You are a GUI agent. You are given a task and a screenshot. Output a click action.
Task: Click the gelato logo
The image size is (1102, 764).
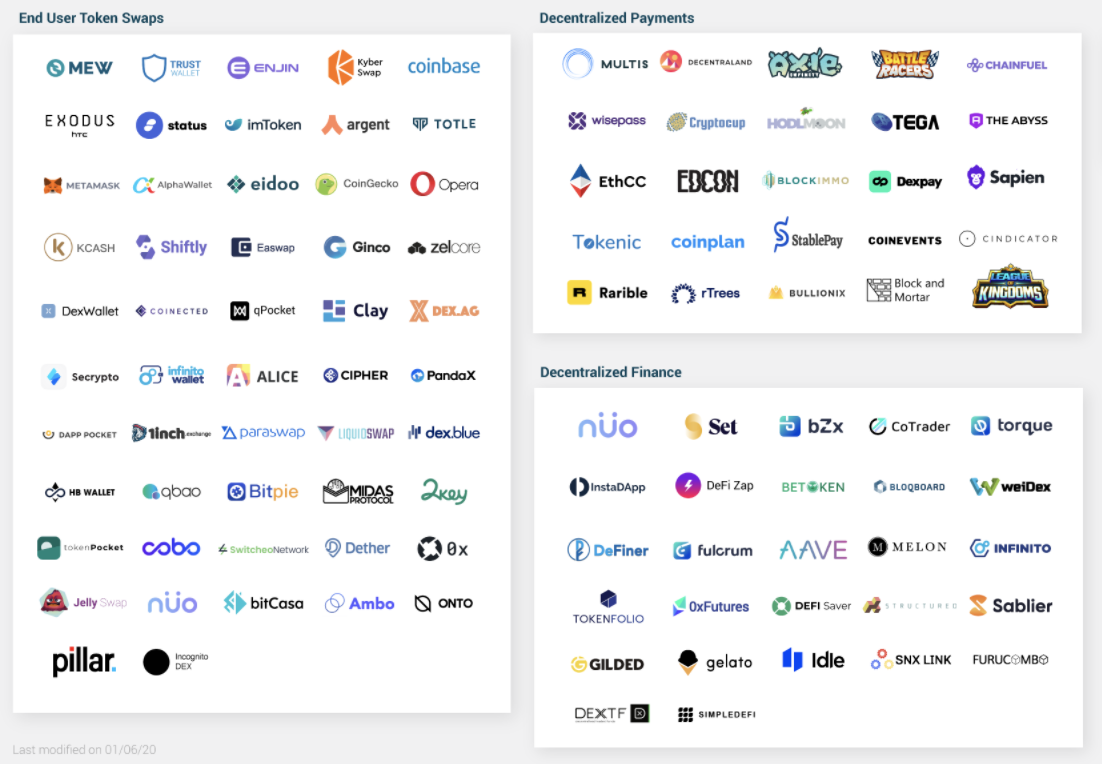click(715, 661)
